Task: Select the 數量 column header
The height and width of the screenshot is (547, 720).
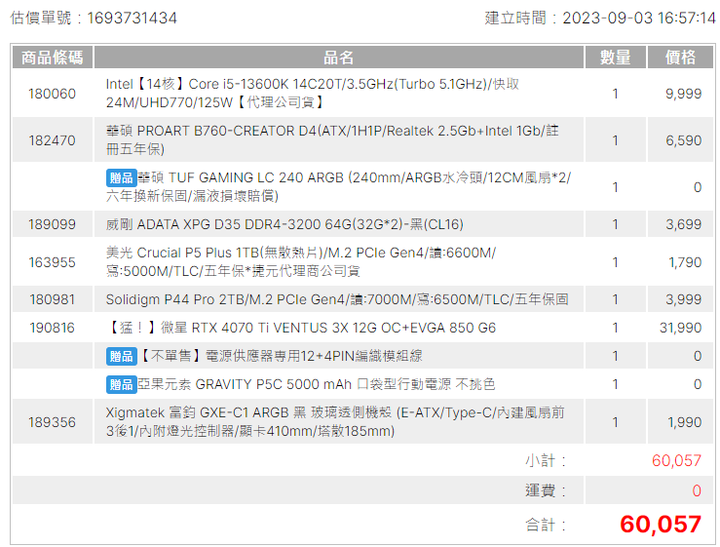Action: coord(615,57)
